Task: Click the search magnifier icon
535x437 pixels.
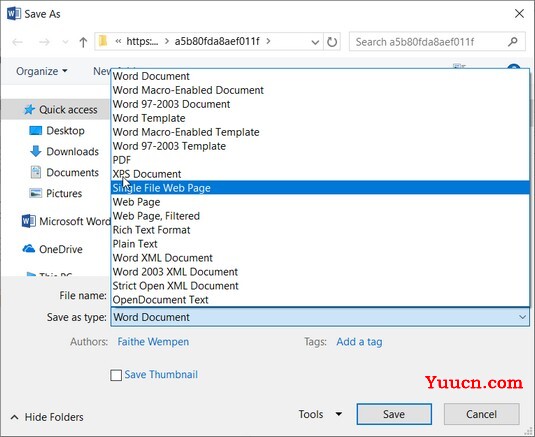Action: click(x=512, y=42)
